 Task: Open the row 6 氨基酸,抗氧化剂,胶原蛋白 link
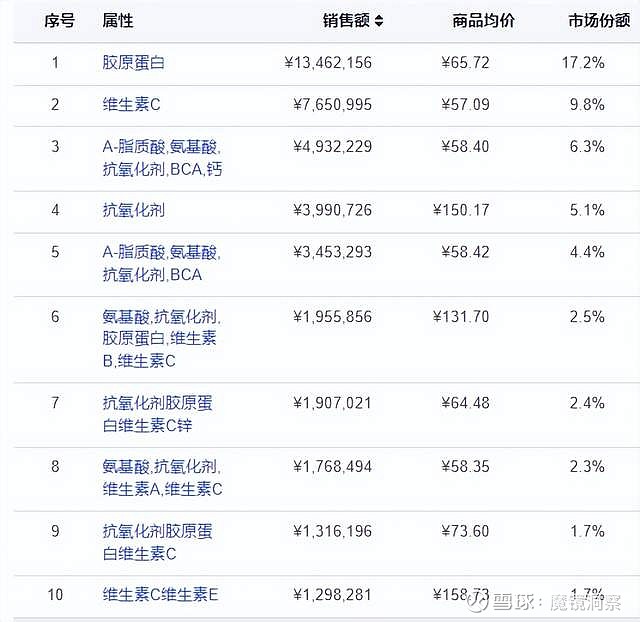(161, 339)
